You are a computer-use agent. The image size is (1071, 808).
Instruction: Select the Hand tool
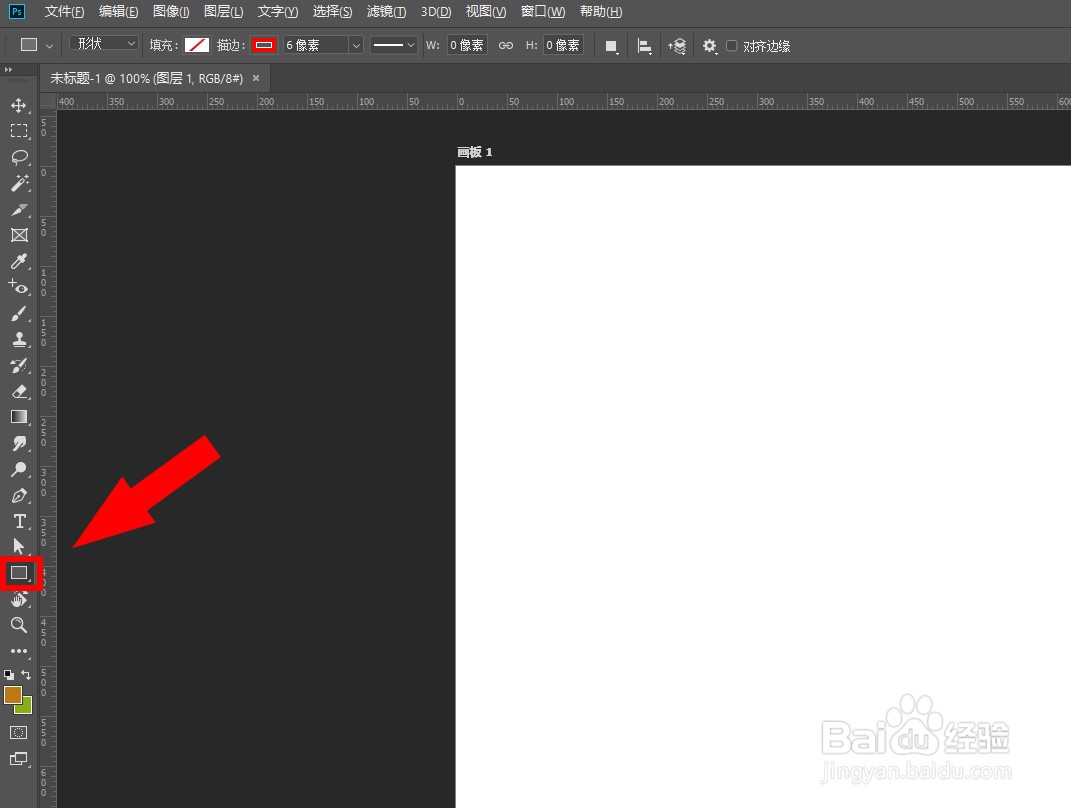point(18,599)
